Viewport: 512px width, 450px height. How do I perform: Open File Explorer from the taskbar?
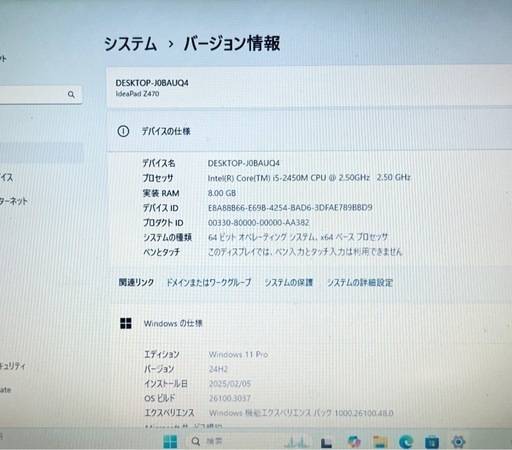coord(380,442)
